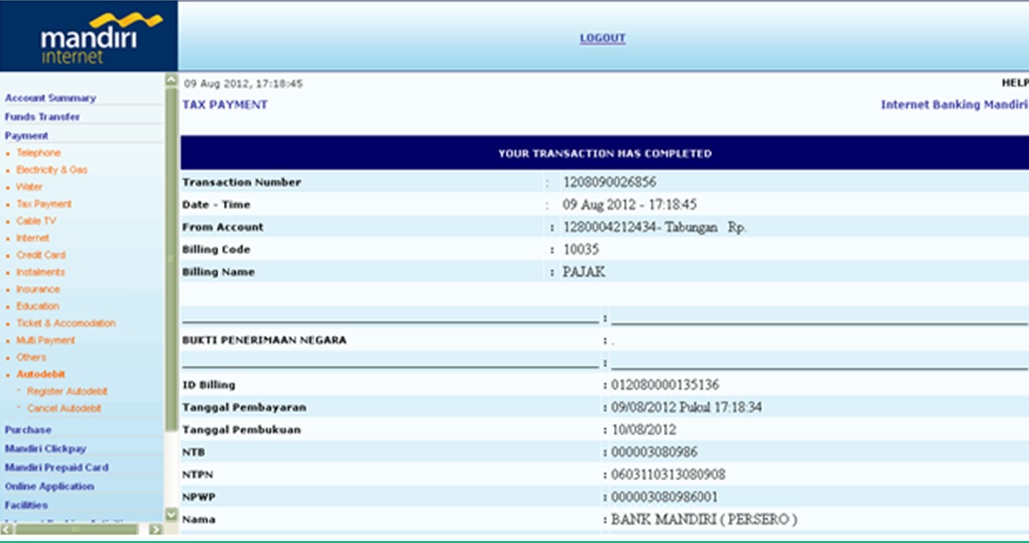The width and height of the screenshot is (1029, 543).
Task: Click Tanggal Pembayaran value 09/08/2012
Action: [643, 407]
